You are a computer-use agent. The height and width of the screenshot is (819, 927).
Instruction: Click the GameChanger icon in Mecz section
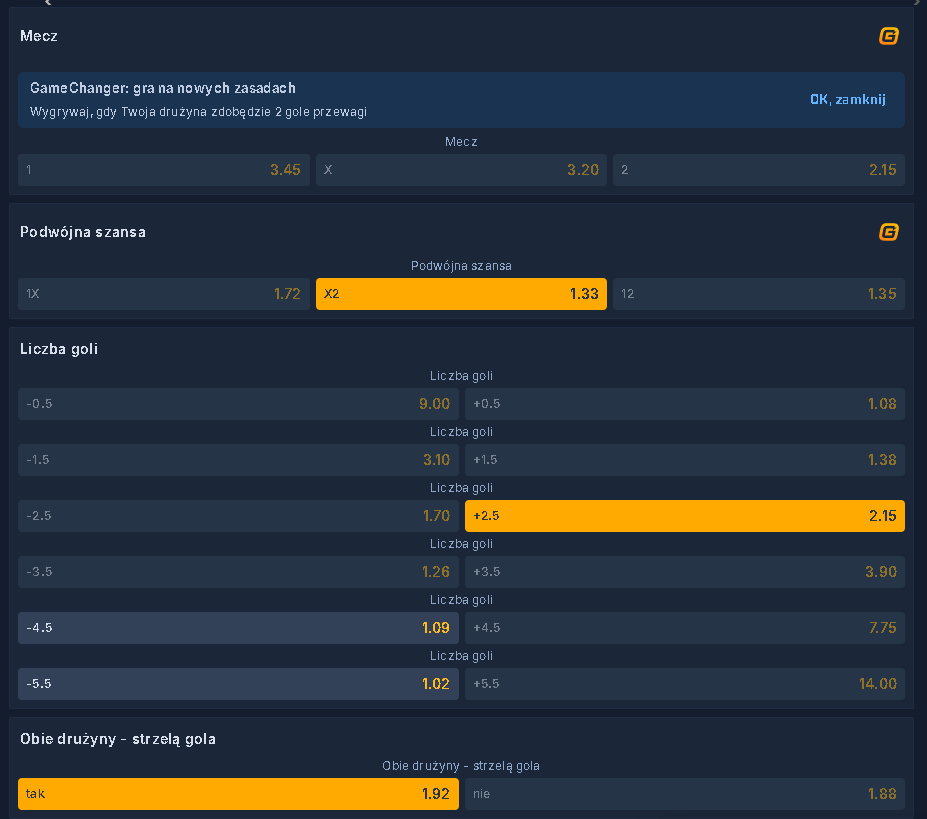pyautogui.click(x=888, y=36)
